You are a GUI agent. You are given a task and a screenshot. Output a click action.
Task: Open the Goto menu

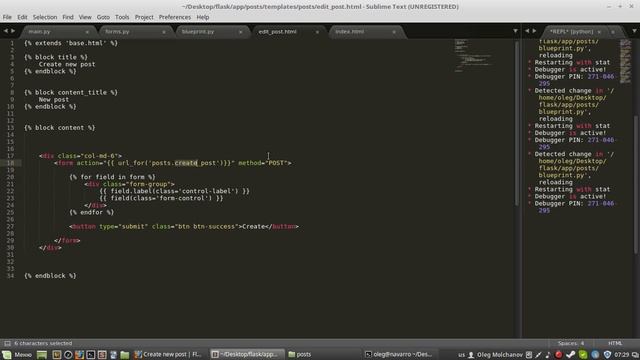tap(103, 17)
